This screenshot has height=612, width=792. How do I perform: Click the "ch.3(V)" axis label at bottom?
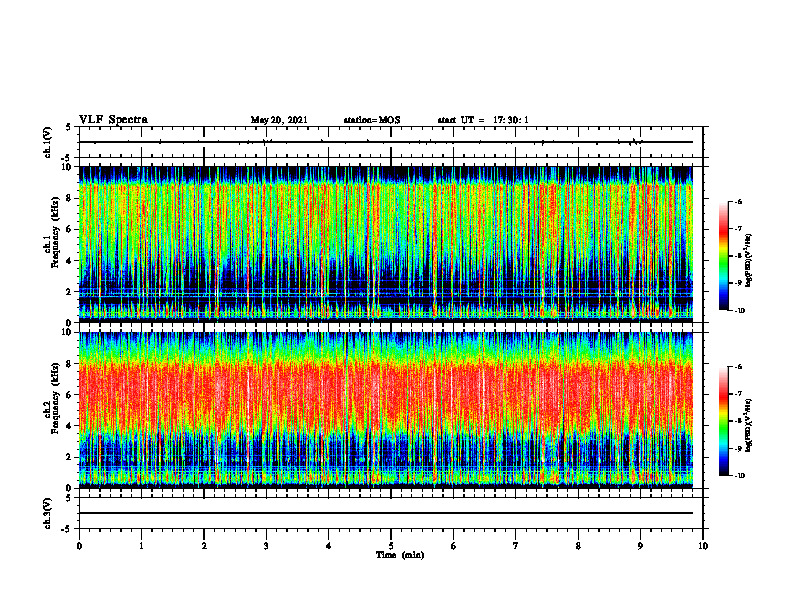(48, 513)
